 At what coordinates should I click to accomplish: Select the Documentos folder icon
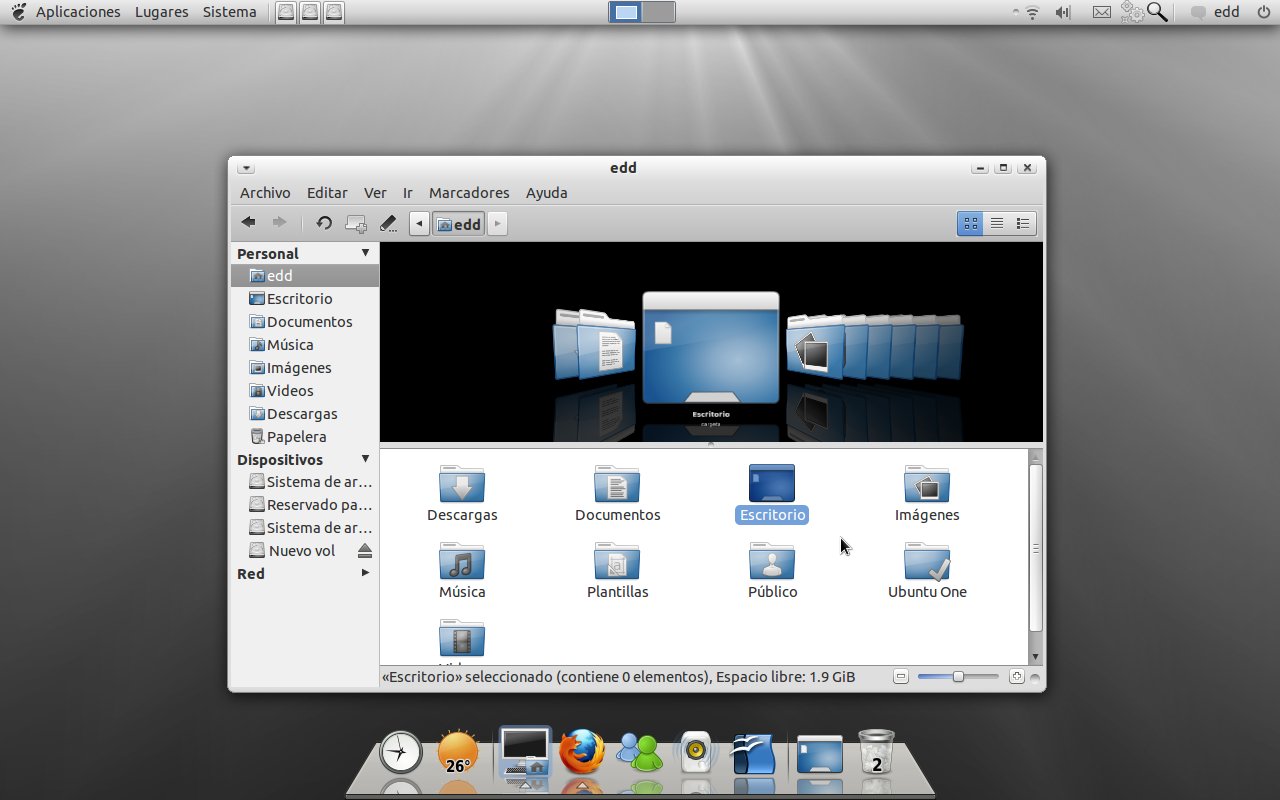click(x=617, y=483)
